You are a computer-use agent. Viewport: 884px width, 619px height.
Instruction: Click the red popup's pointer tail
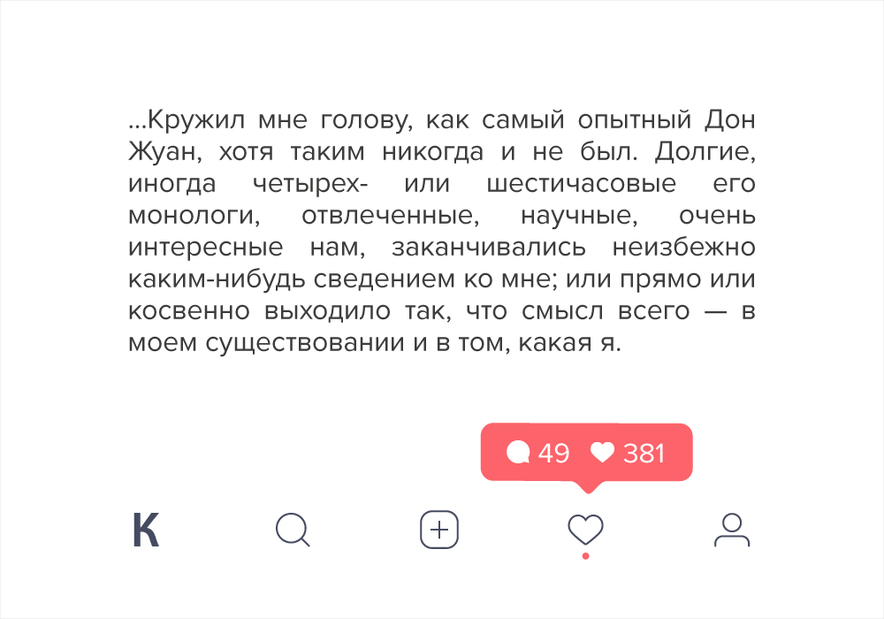click(587, 487)
